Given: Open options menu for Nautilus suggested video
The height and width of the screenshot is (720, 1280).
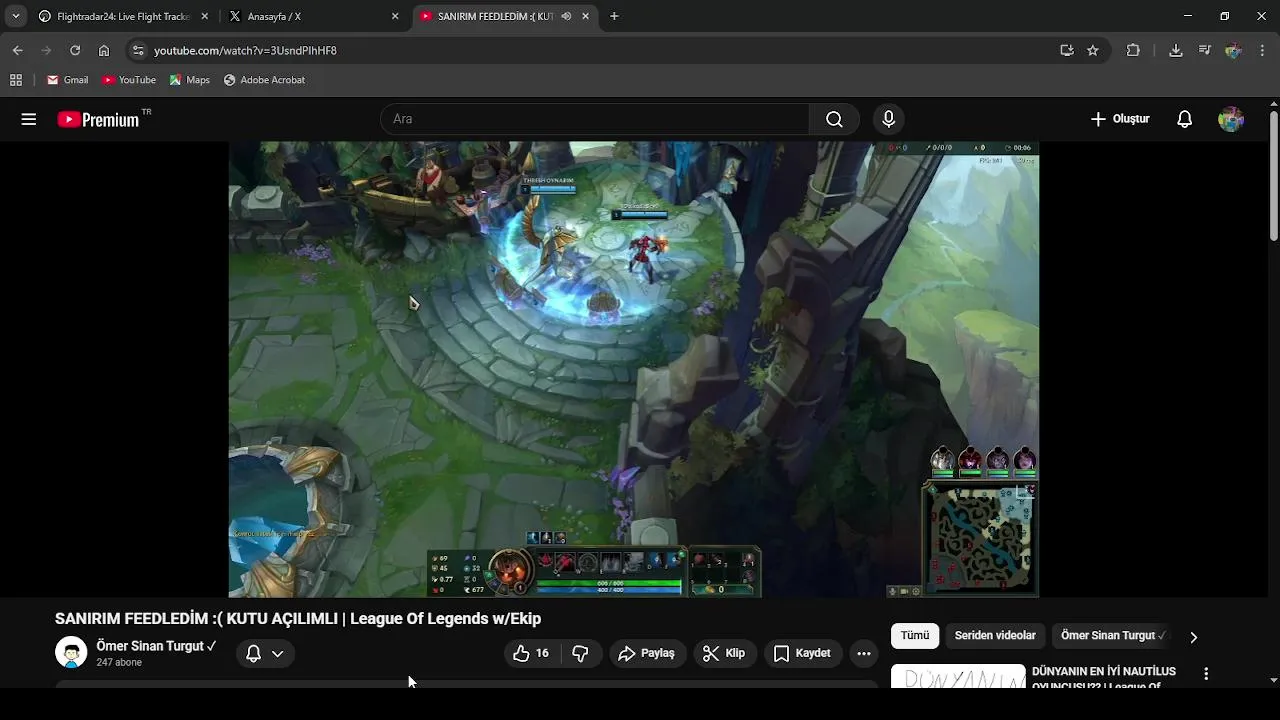Looking at the screenshot, I should click(x=1206, y=674).
